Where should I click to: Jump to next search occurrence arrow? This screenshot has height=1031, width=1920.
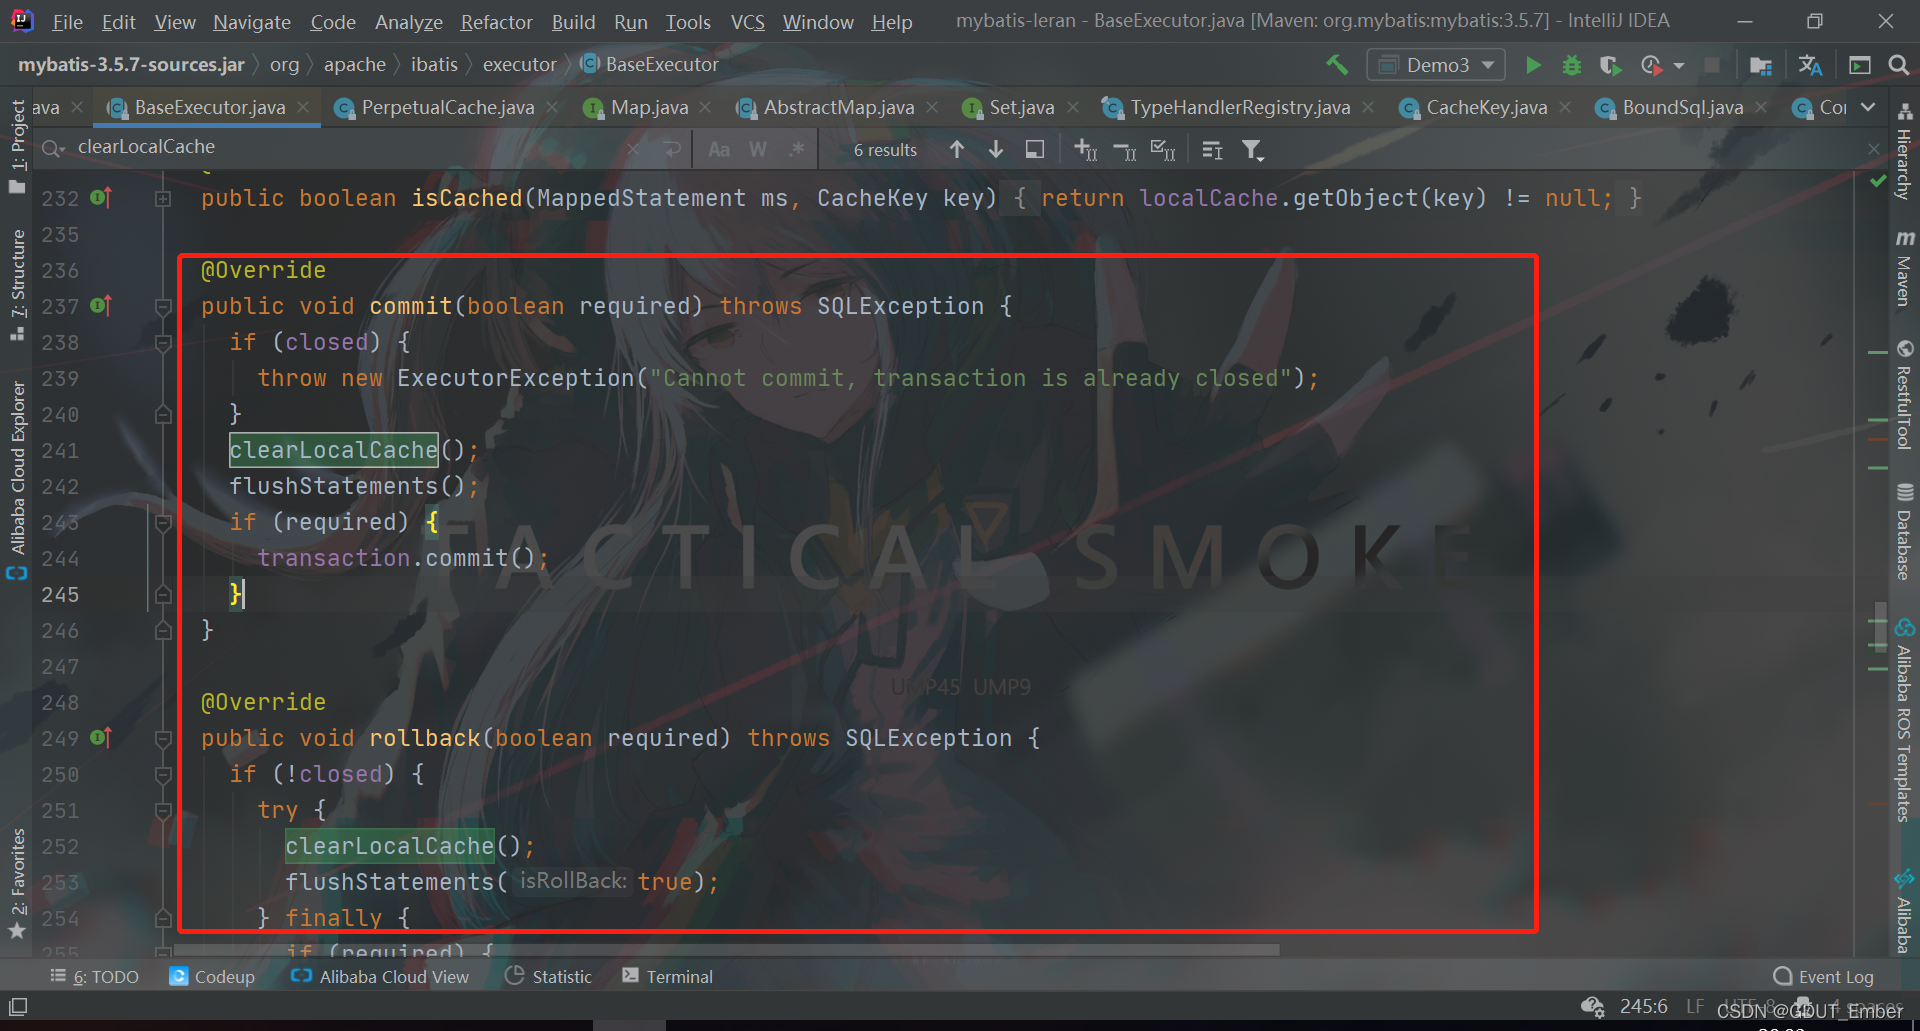[996, 149]
